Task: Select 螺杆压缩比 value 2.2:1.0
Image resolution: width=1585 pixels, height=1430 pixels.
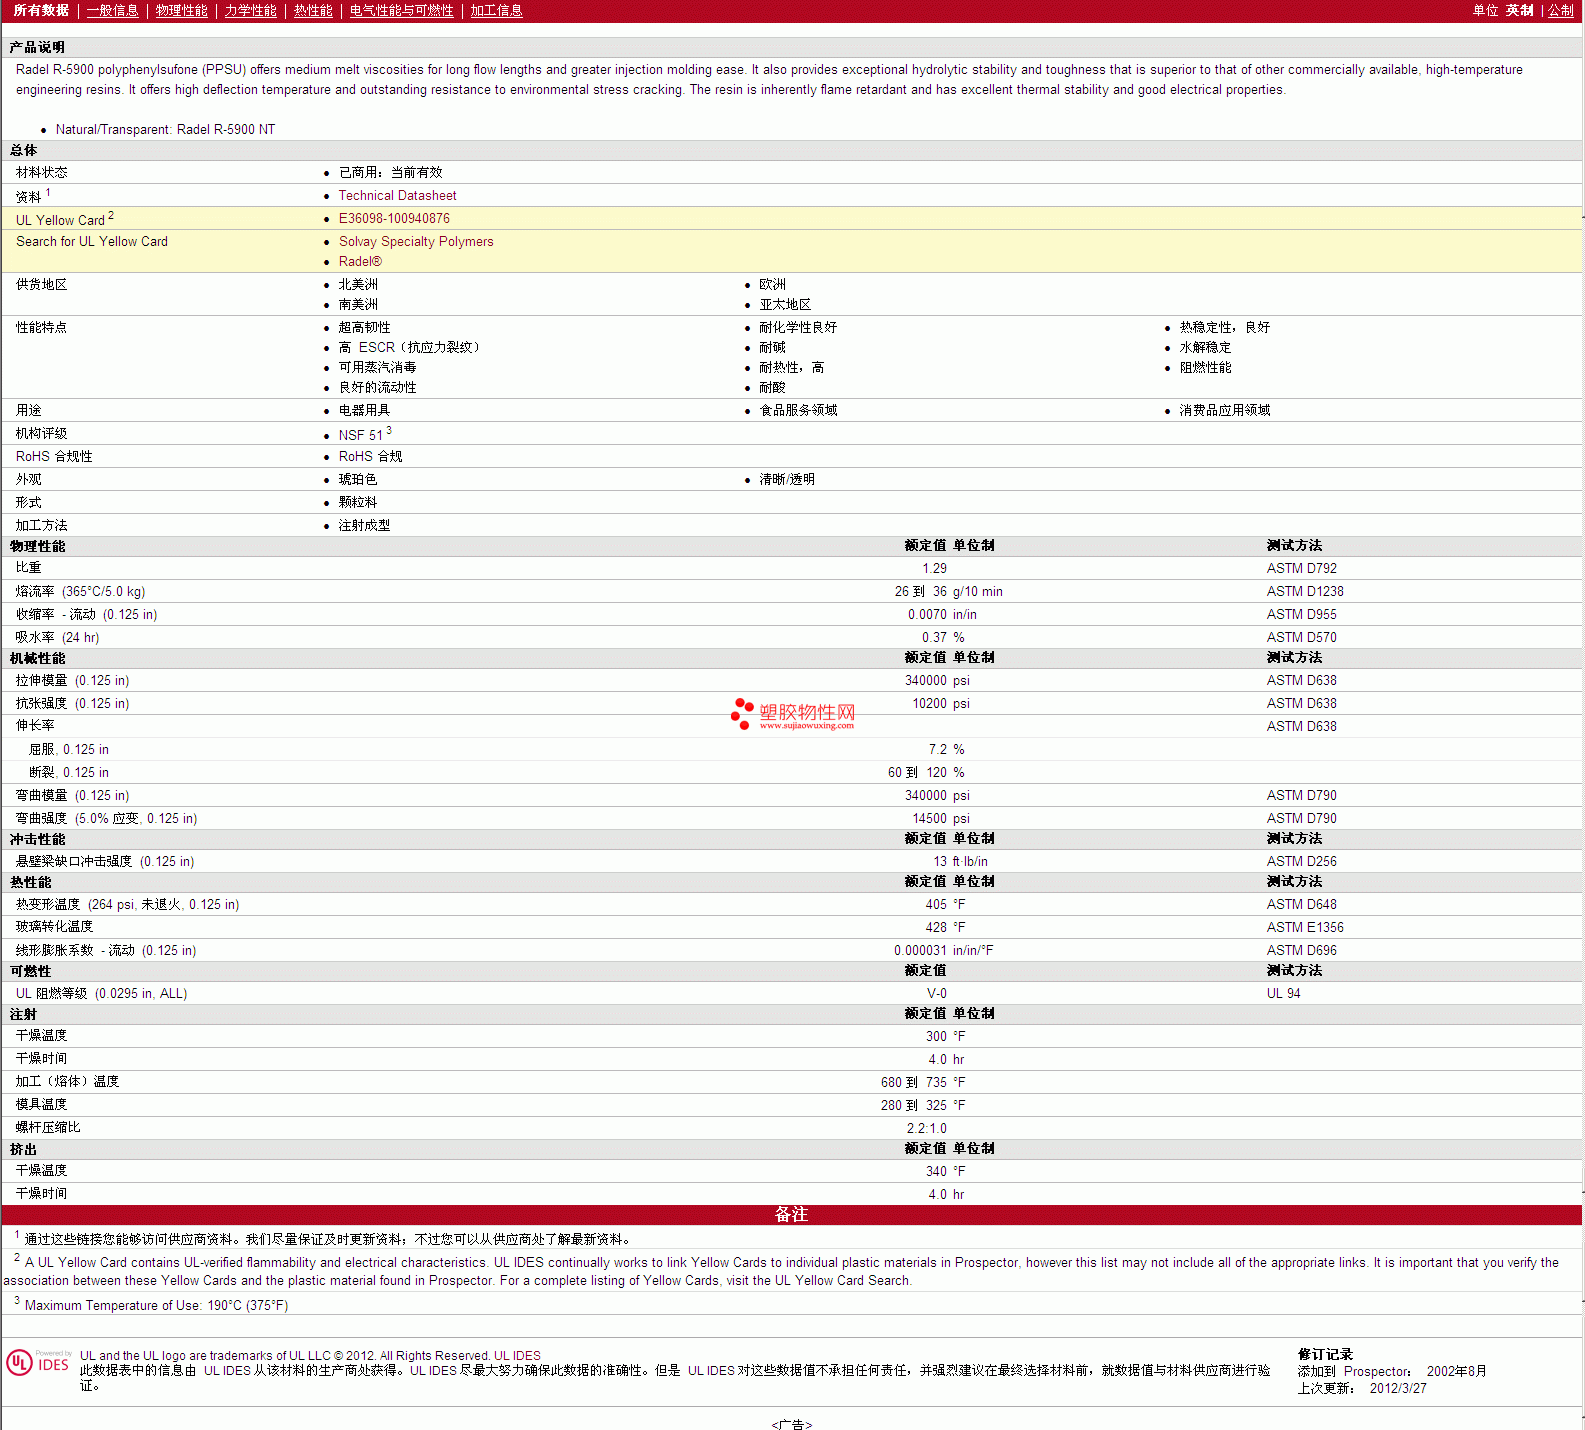Action: 926,1129
